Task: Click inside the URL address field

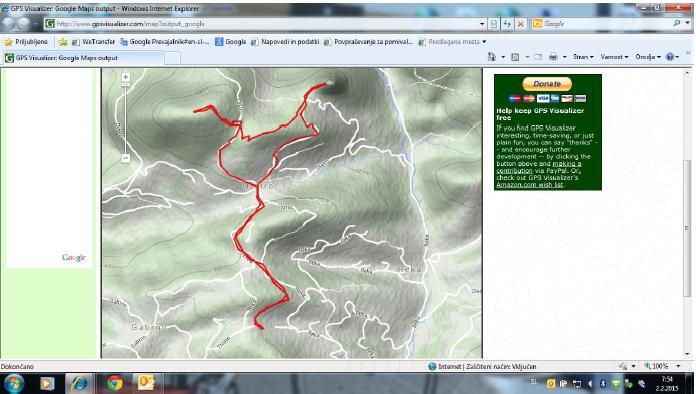Action: [x=266, y=24]
